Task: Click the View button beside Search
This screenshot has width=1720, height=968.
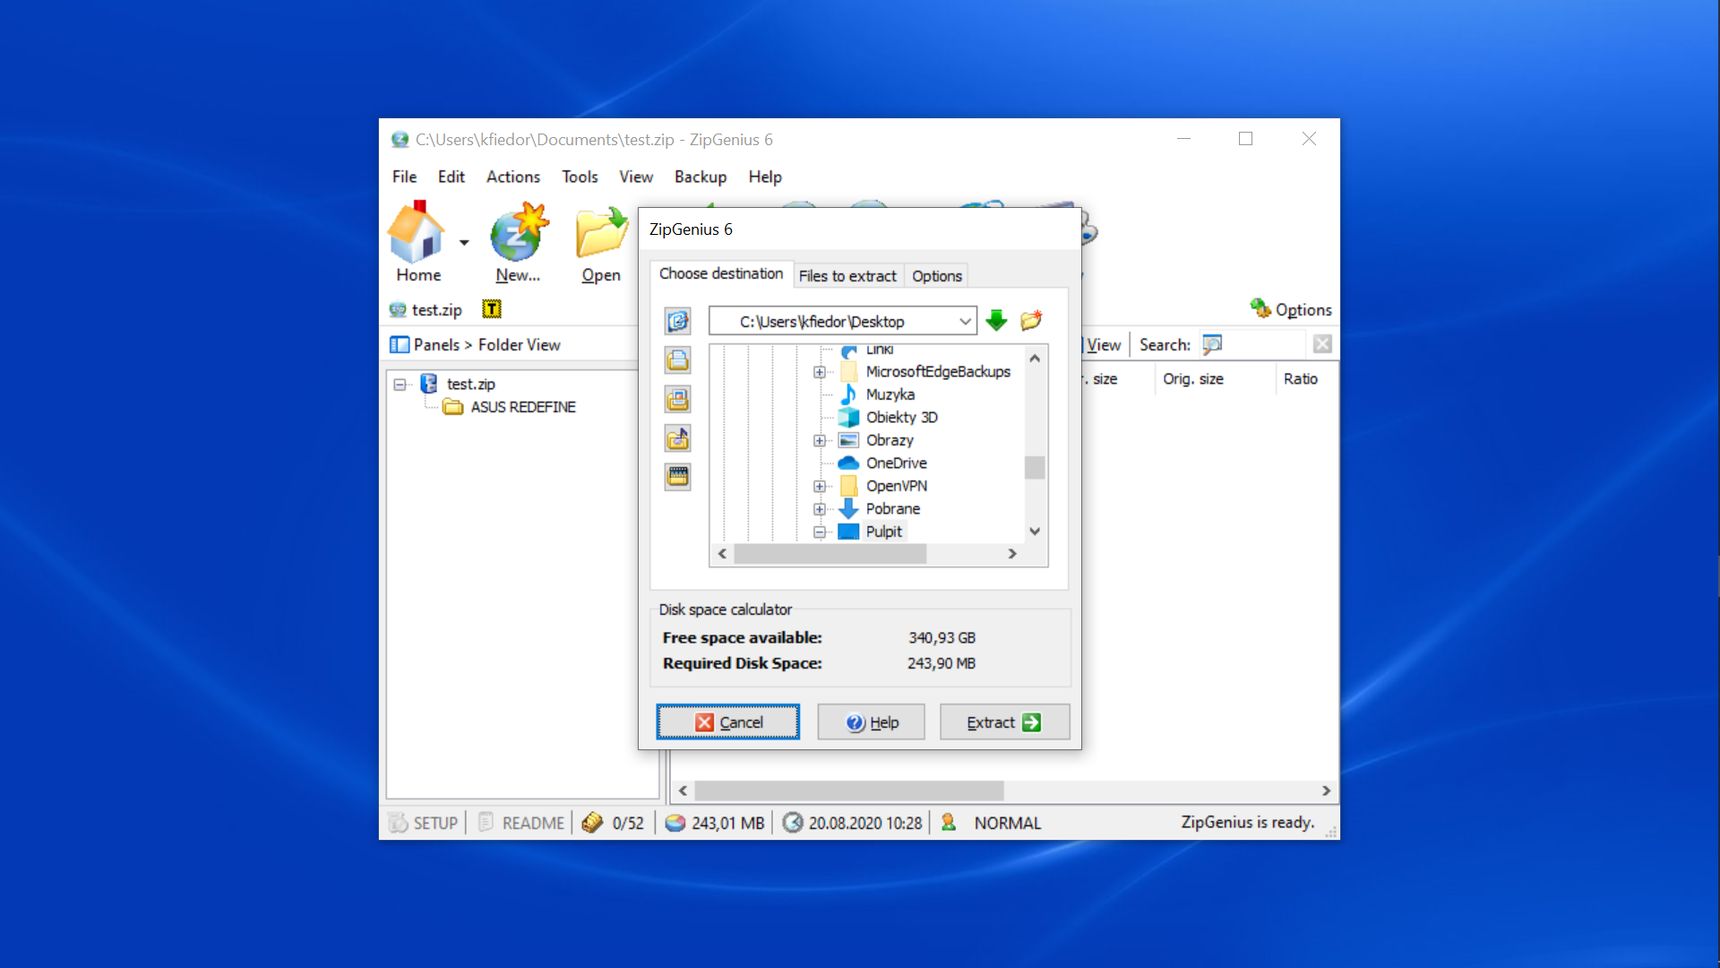Action: click(x=1103, y=345)
